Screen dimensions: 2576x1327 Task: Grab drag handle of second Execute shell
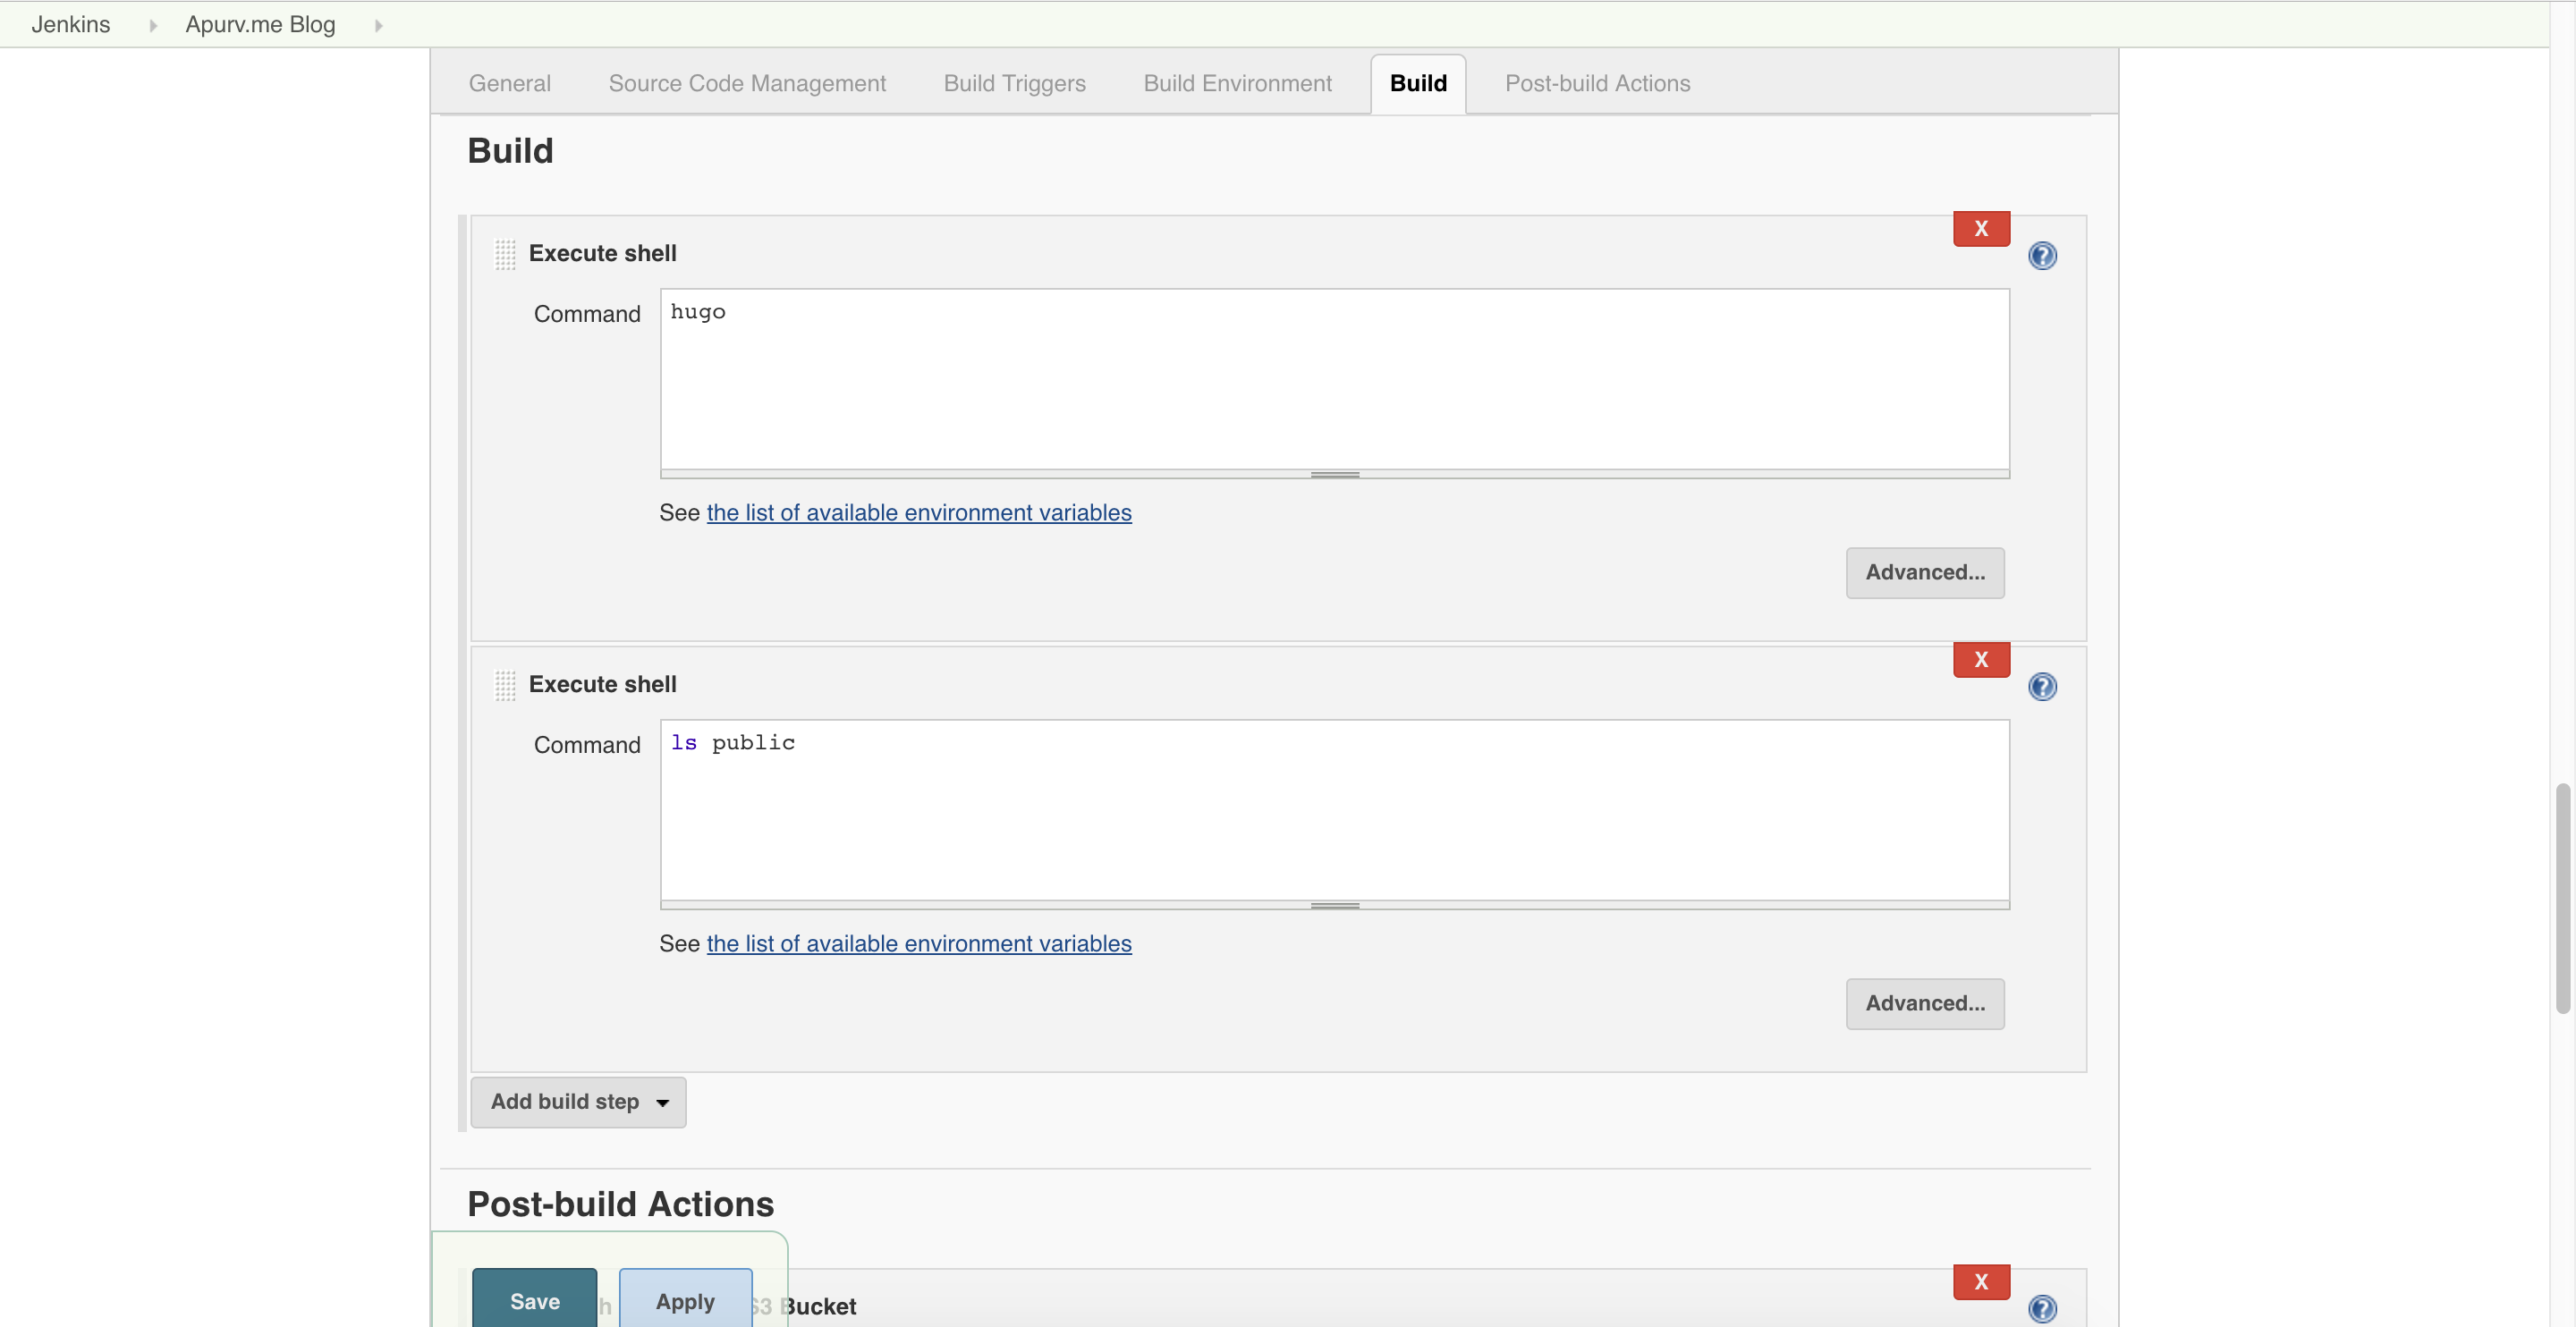coord(505,685)
